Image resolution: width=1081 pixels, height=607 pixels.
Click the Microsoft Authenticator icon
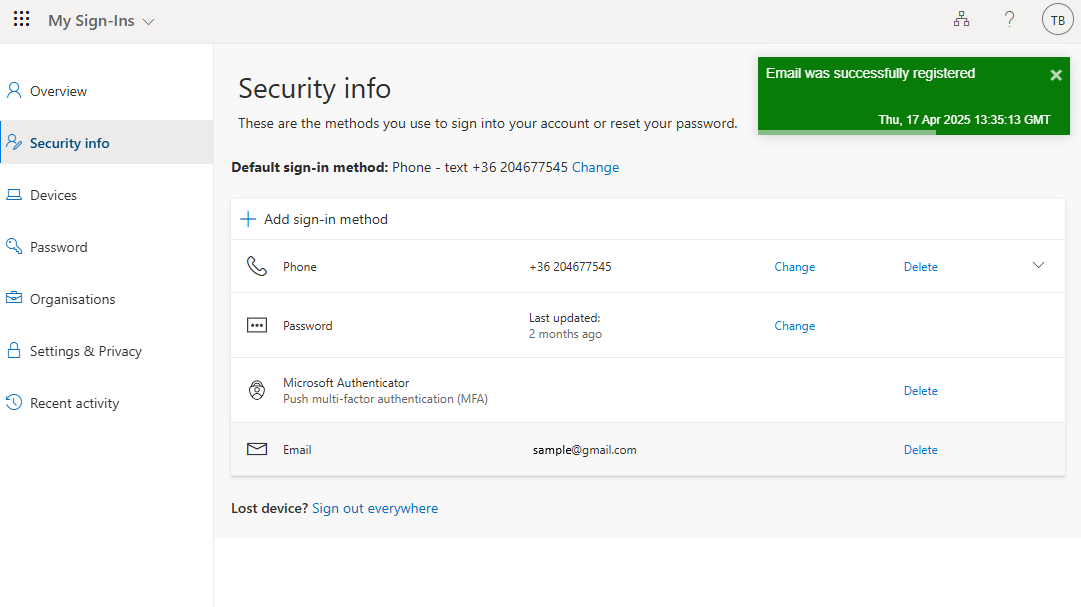[x=257, y=391]
